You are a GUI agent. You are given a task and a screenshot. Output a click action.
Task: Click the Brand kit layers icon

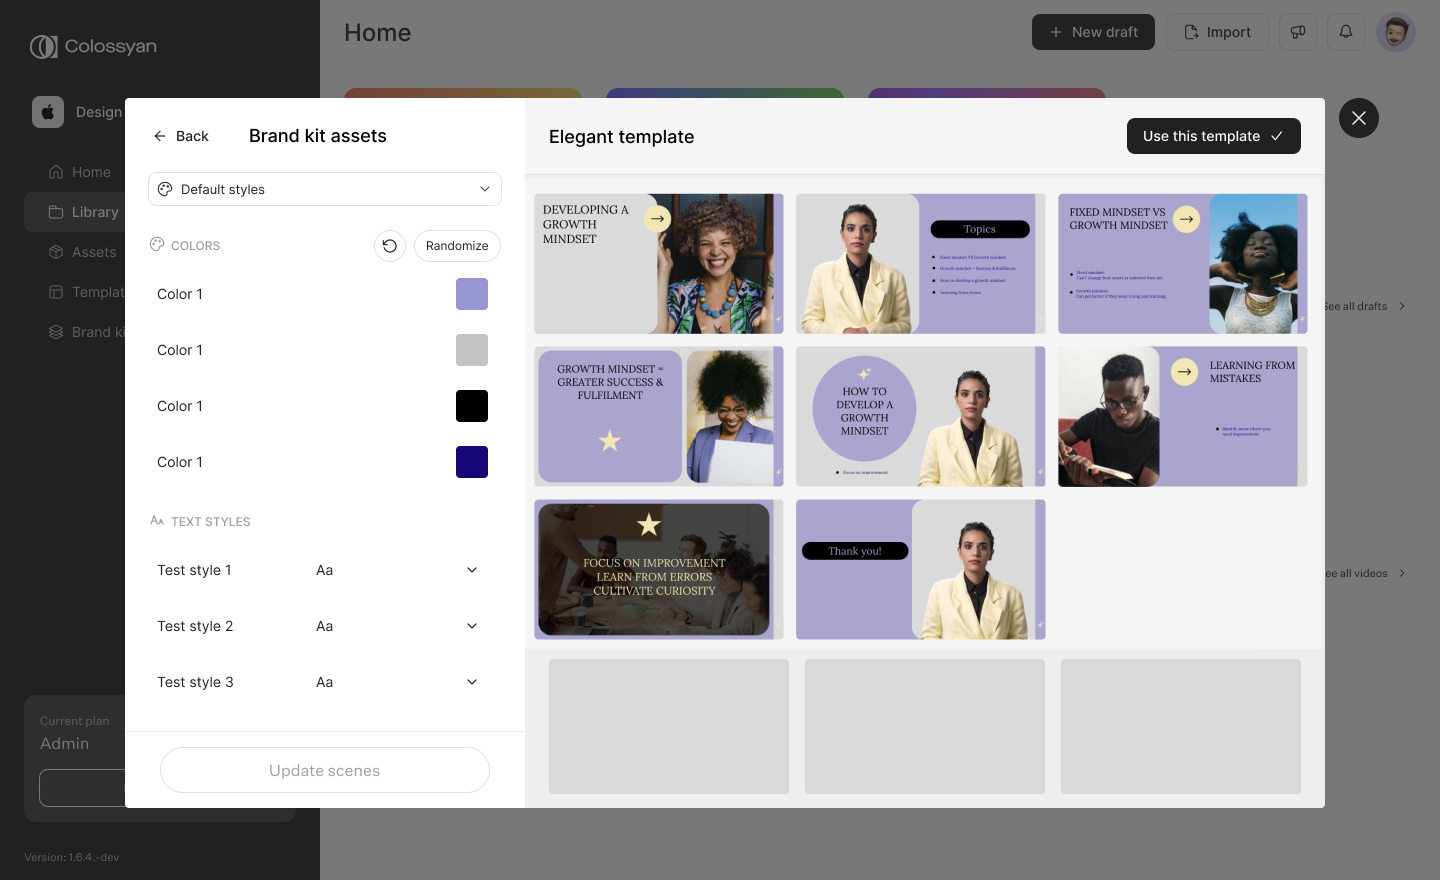pos(56,332)
